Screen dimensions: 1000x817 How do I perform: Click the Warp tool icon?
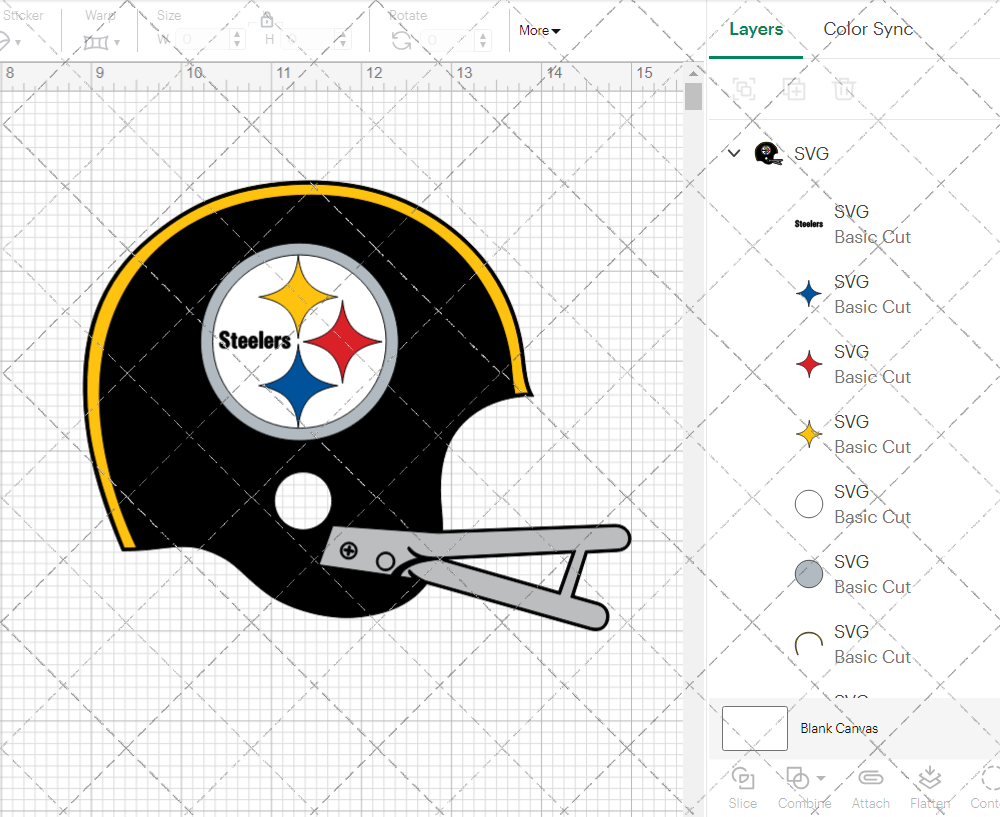click(96, 42)
